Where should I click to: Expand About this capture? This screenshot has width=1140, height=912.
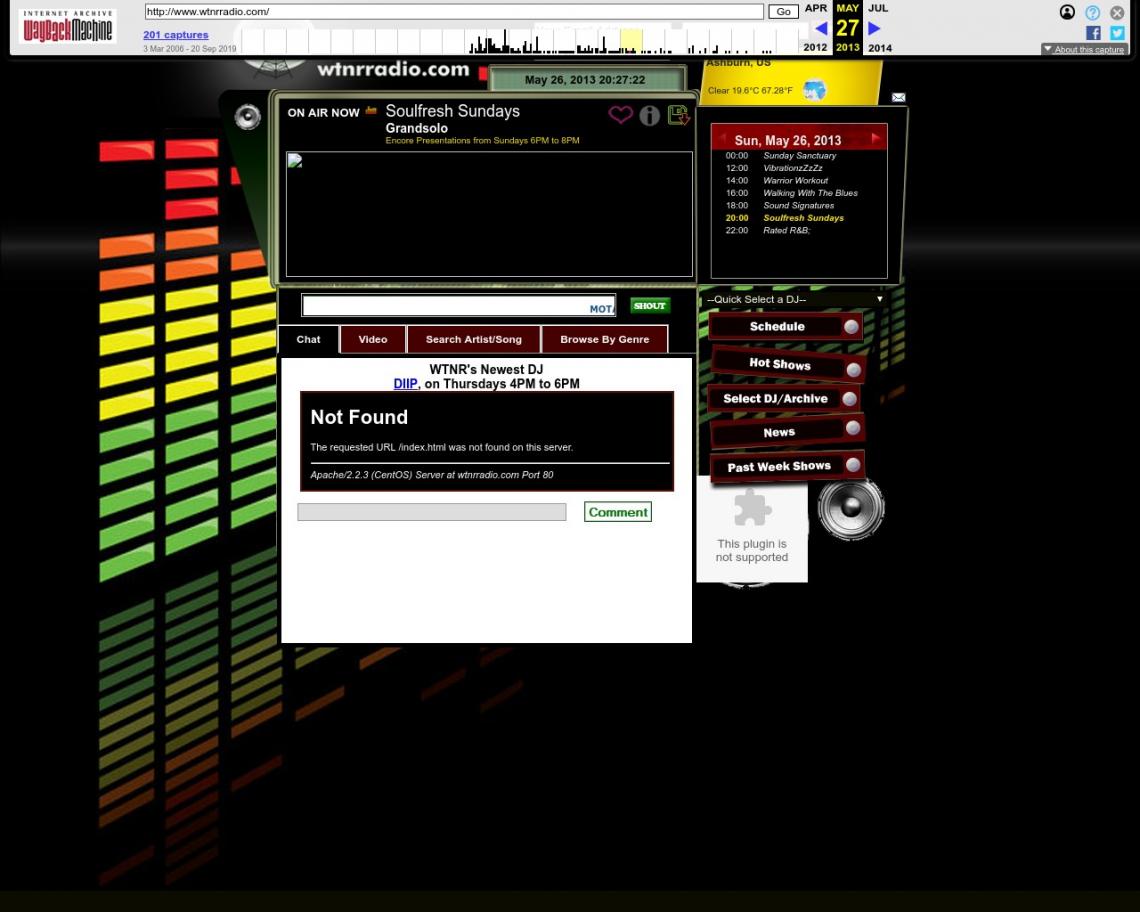tap(1084, 49)
